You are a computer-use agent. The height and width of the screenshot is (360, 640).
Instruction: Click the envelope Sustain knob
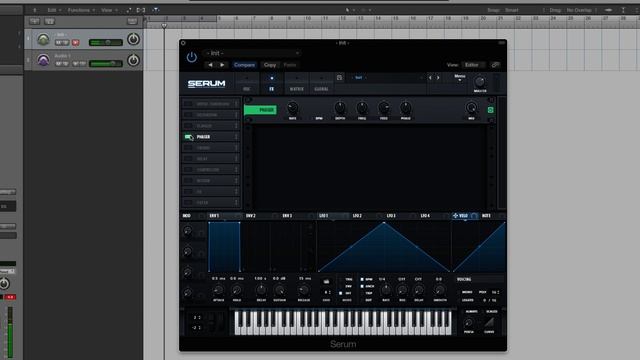[280, 290]
